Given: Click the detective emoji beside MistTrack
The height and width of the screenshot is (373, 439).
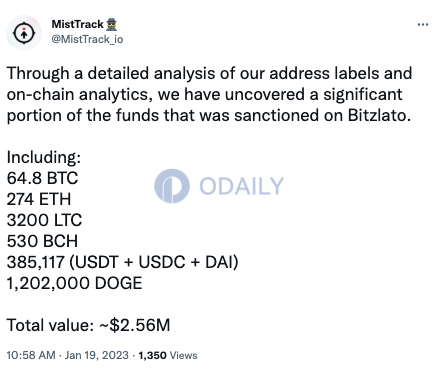Looking at the screenshot, I should click(x=111, y=24).
